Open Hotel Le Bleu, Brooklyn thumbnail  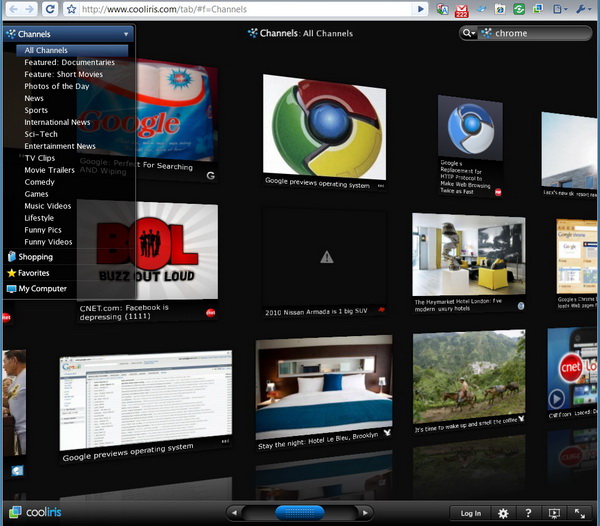(324, 387)
